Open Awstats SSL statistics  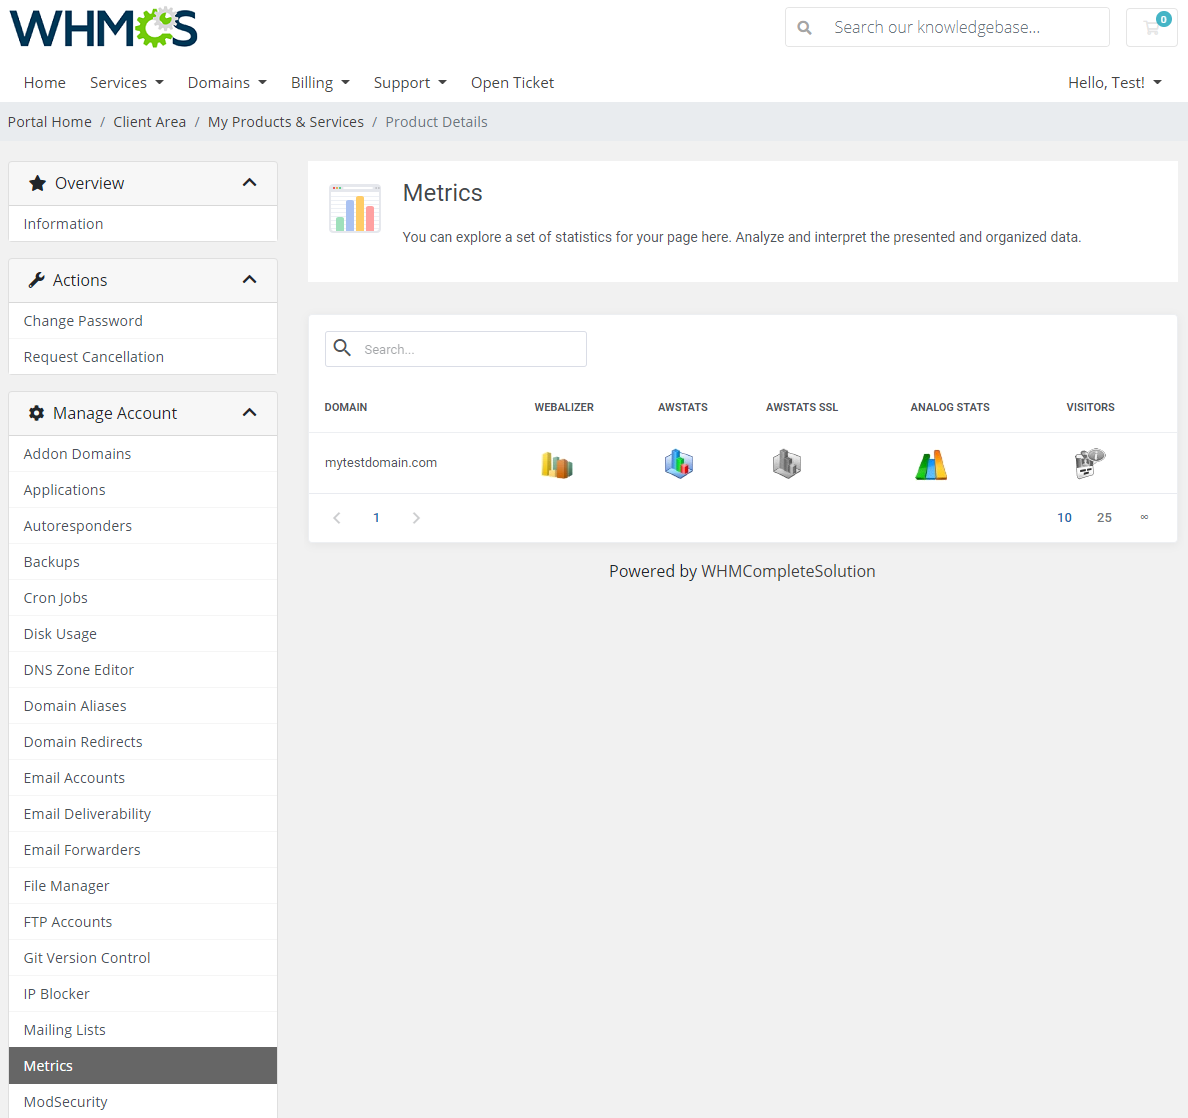pos(786,463)
